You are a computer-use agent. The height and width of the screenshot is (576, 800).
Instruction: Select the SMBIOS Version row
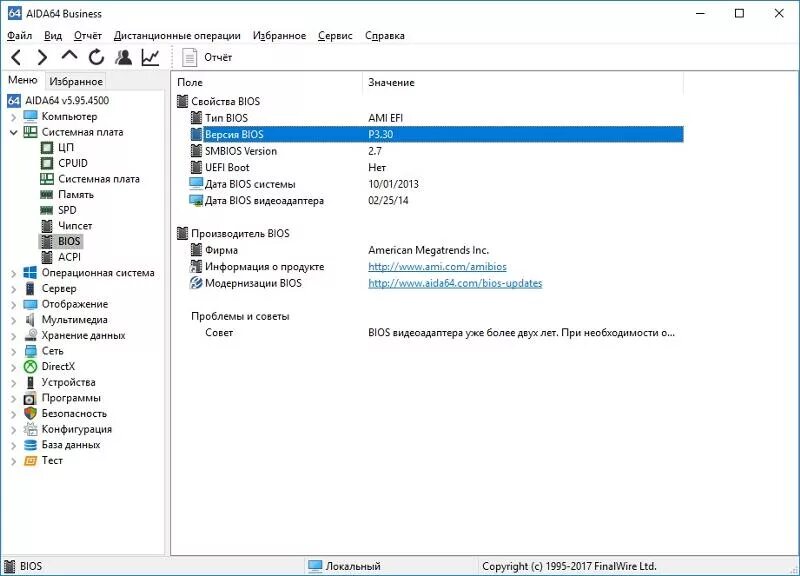[x=437, y=151]
